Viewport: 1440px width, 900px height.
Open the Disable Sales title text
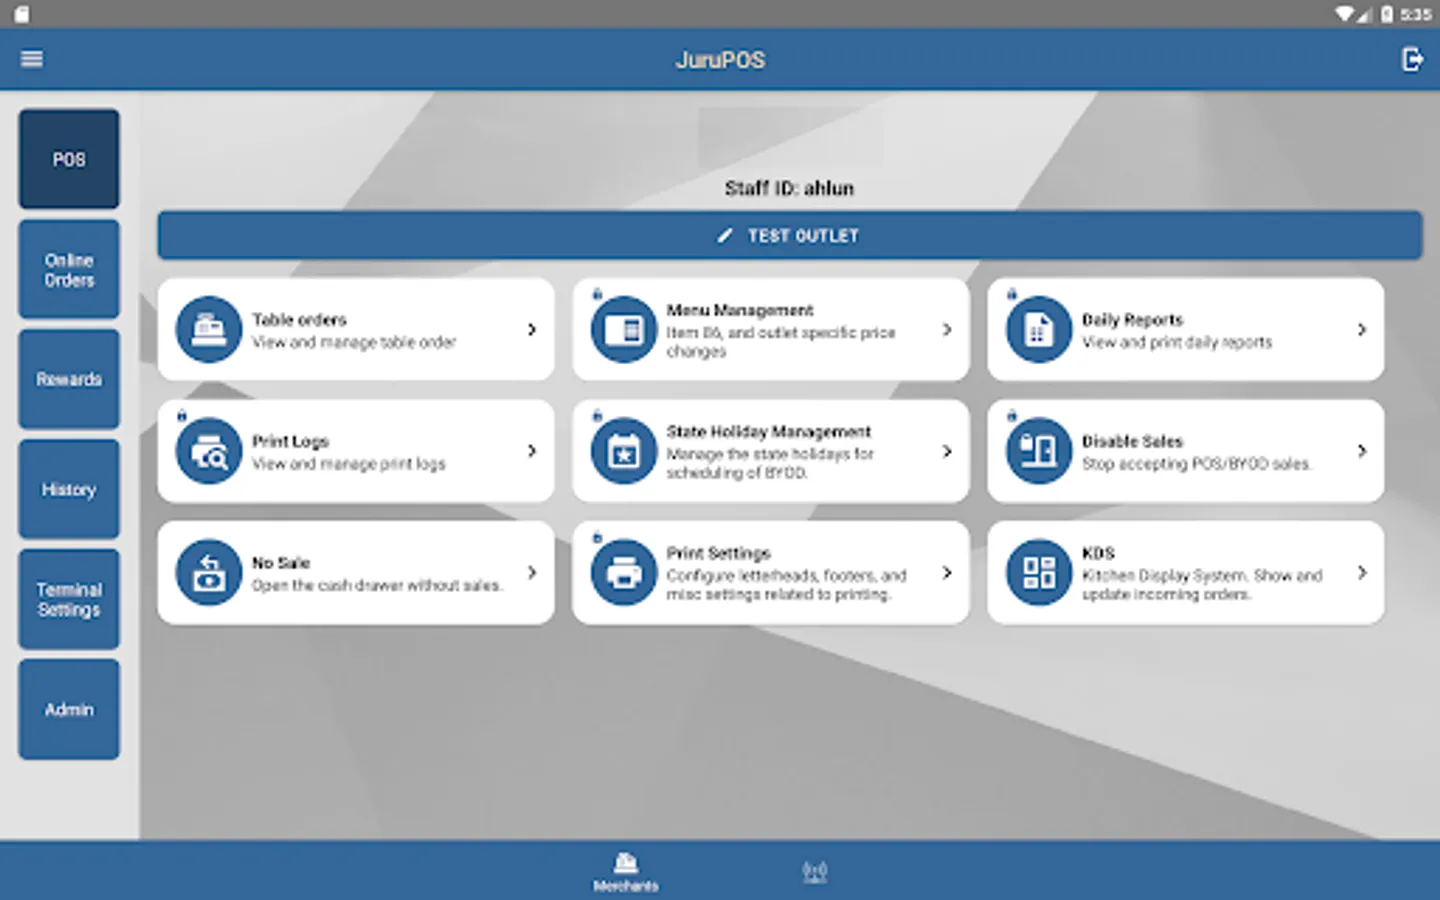pos(1132,441)
